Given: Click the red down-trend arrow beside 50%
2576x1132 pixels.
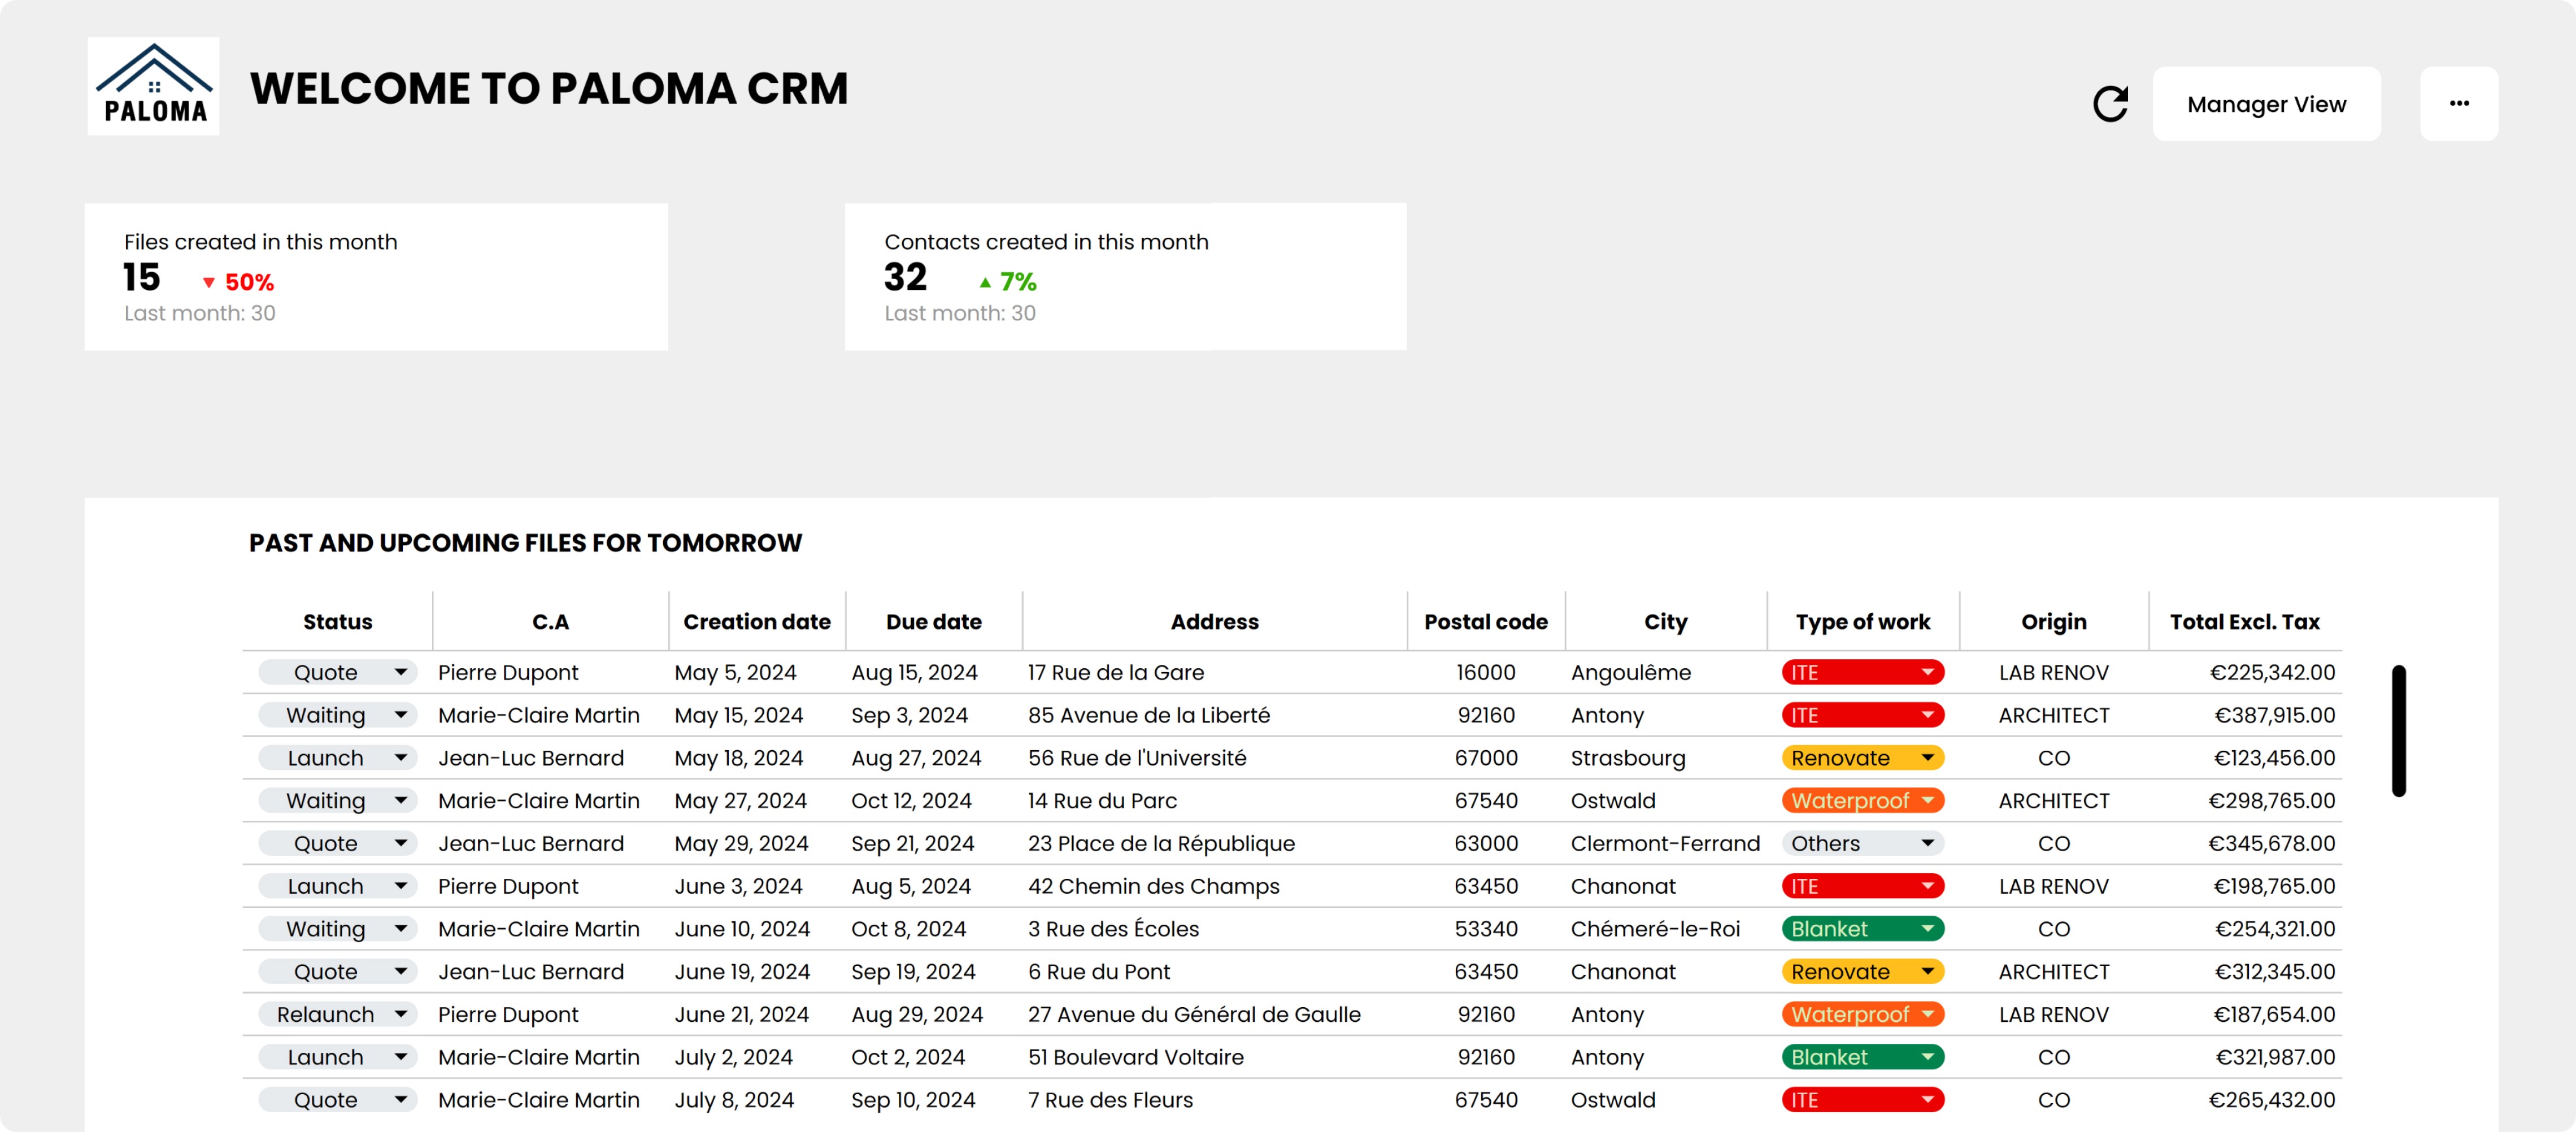Looking at the screenshot, I should (208, 283).
